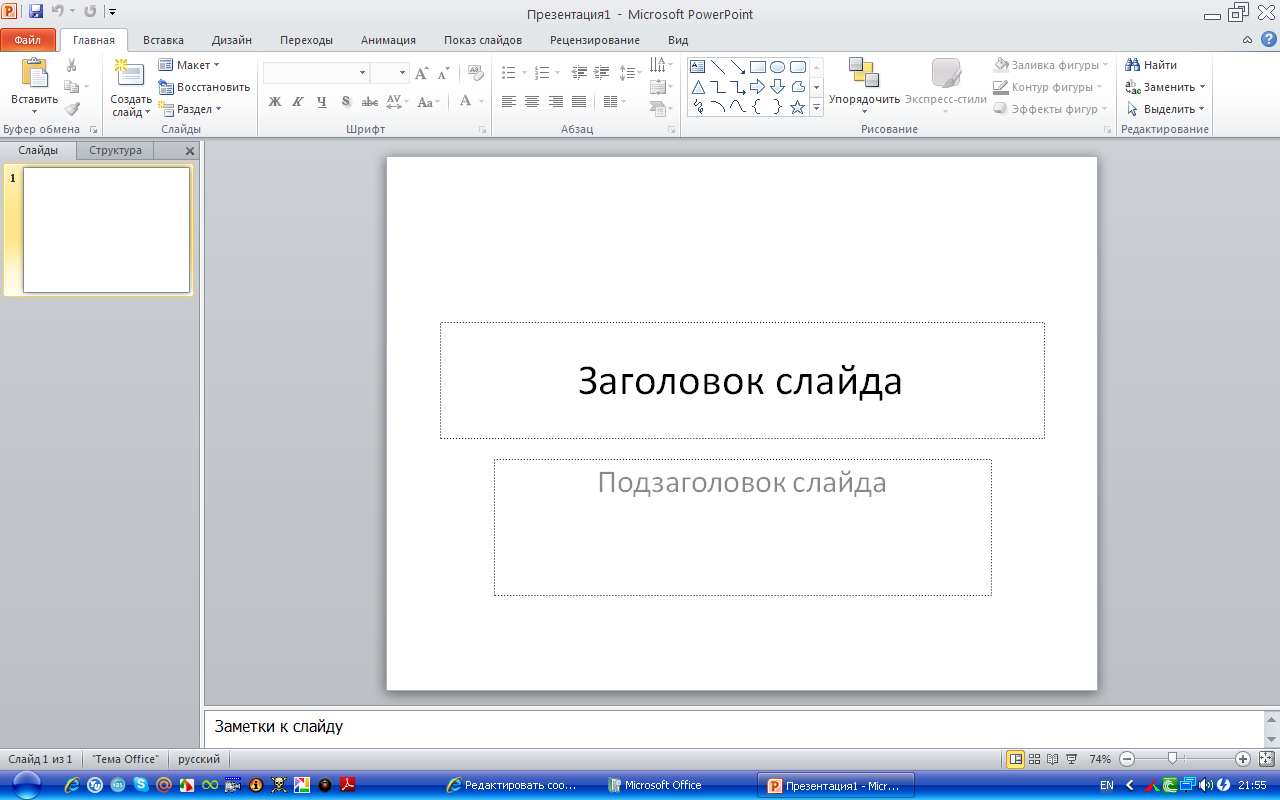Open the Упорядочить arrange dropdown
Screen dimensions: 1280x800
[864, 85]
